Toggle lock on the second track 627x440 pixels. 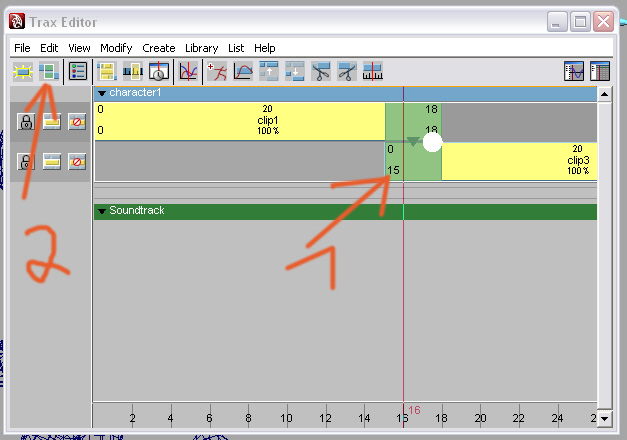point(27,161)
